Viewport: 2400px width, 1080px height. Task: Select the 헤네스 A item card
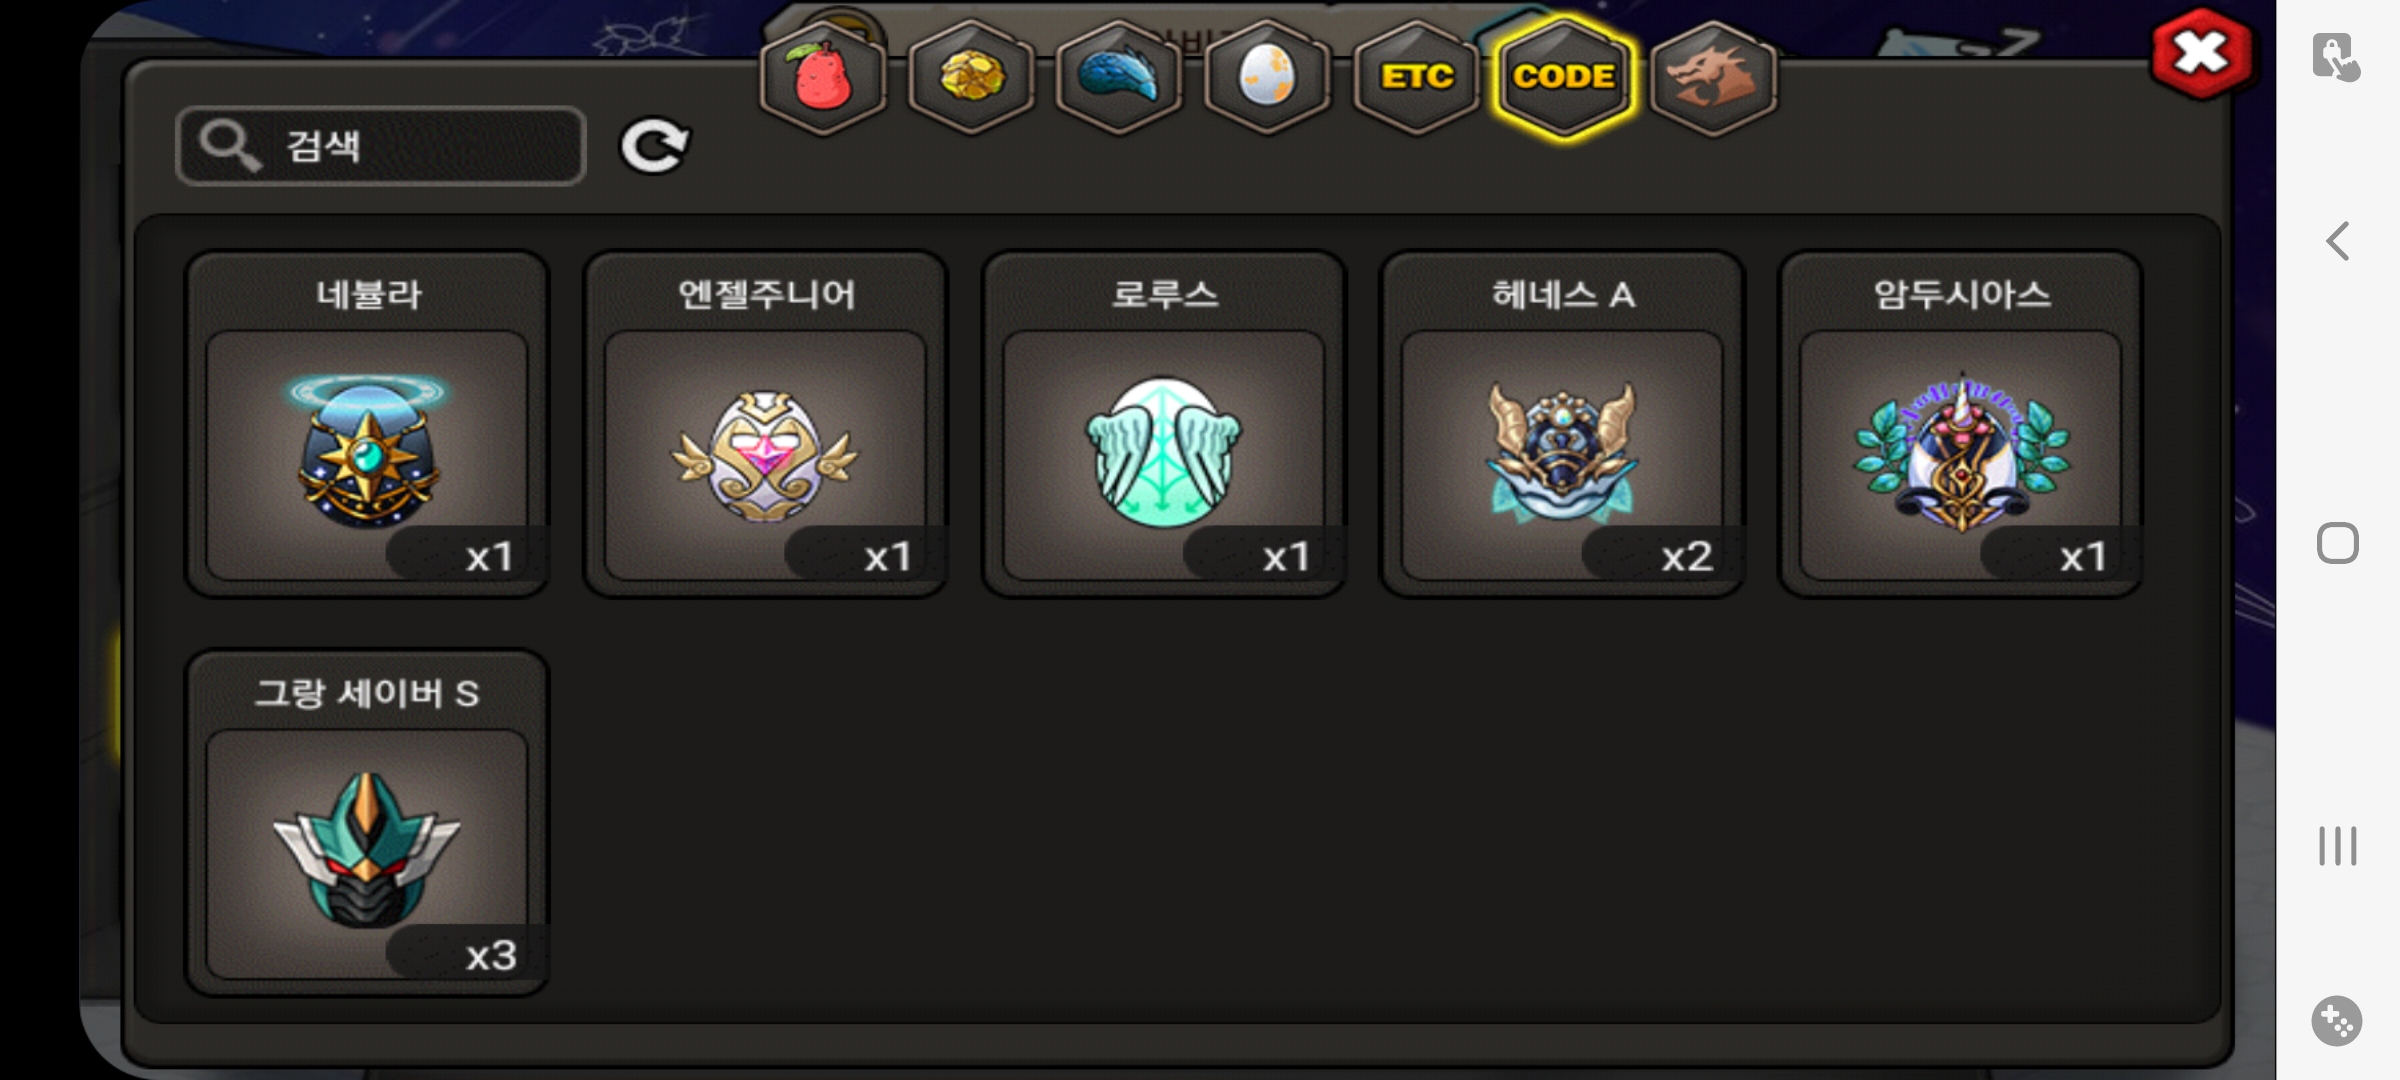(x=1562, y=425)
